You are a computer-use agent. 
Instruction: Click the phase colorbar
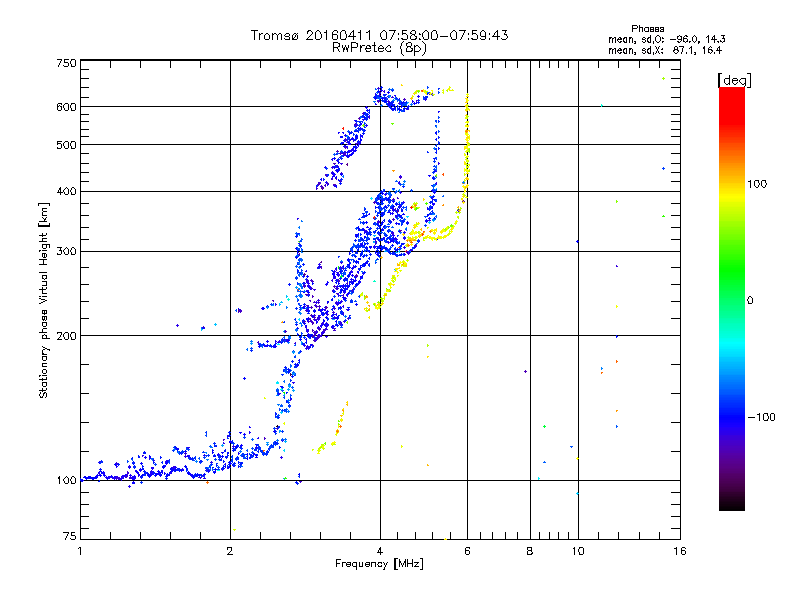[x=732, y=299]
